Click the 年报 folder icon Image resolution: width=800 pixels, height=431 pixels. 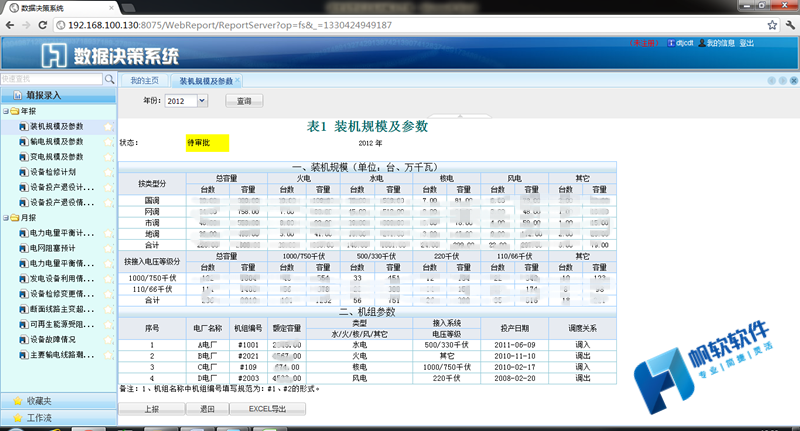pos(15,111)
